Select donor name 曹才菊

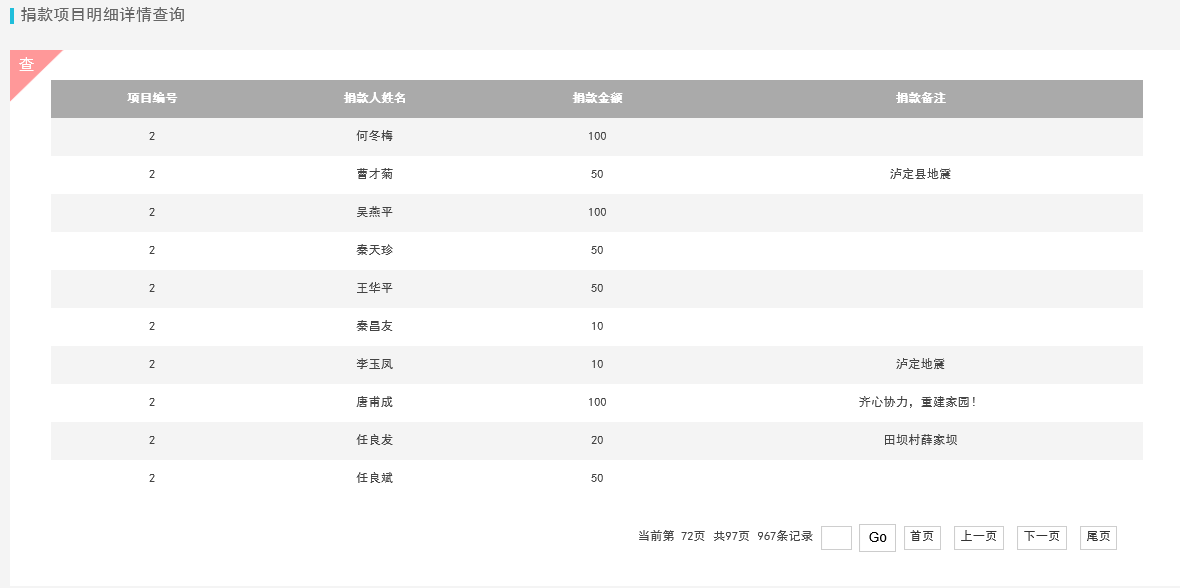click(x=375, y=174)
